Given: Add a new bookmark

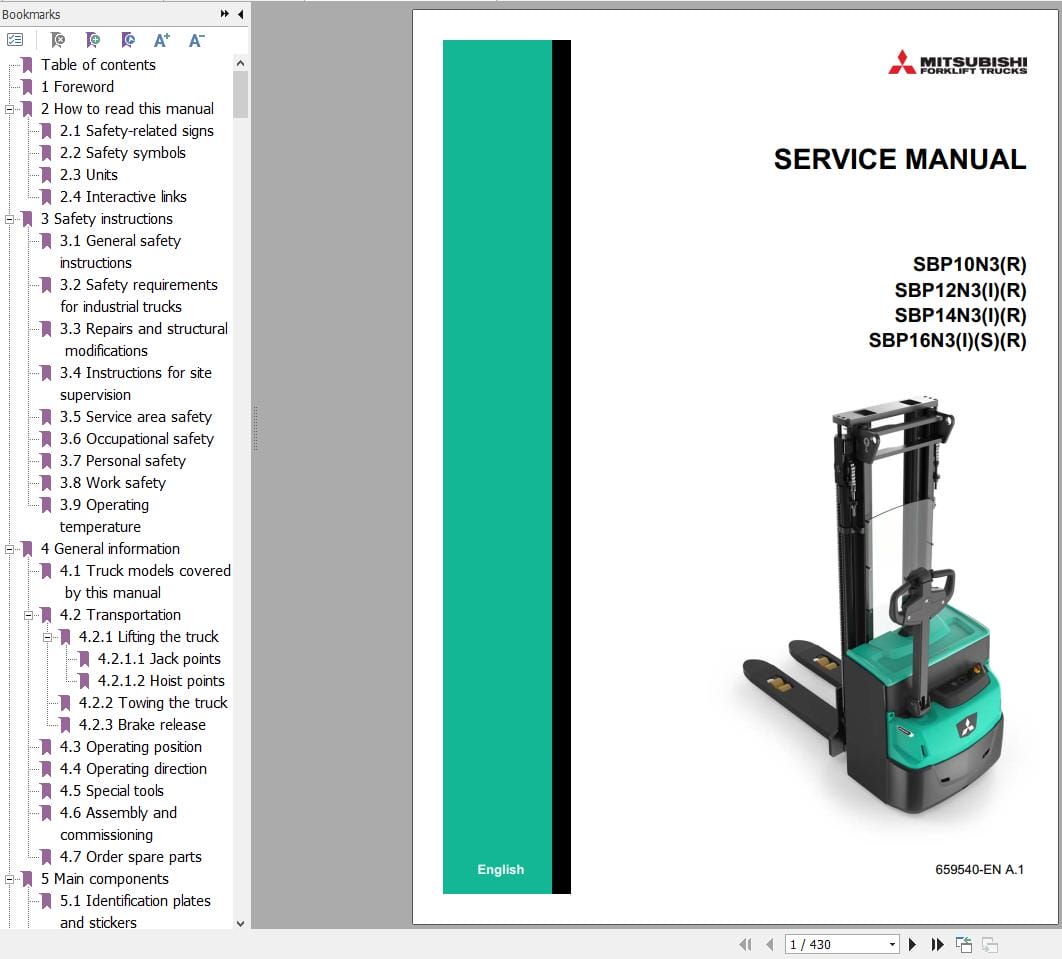Looking at the screenshot, I should (92, 40).
